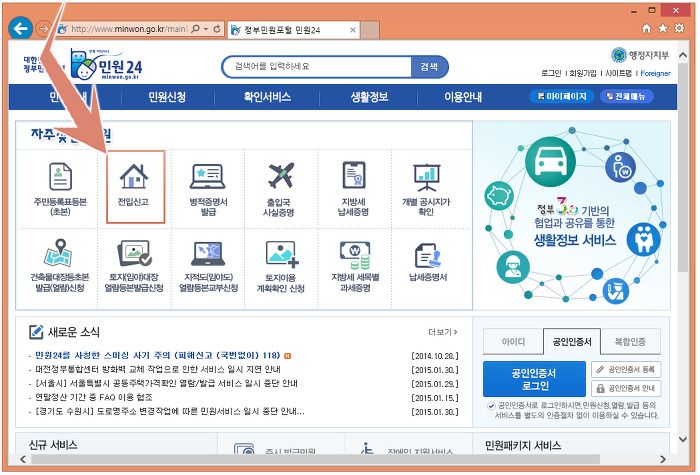Go back with the browser back arrow

point(20,29)
